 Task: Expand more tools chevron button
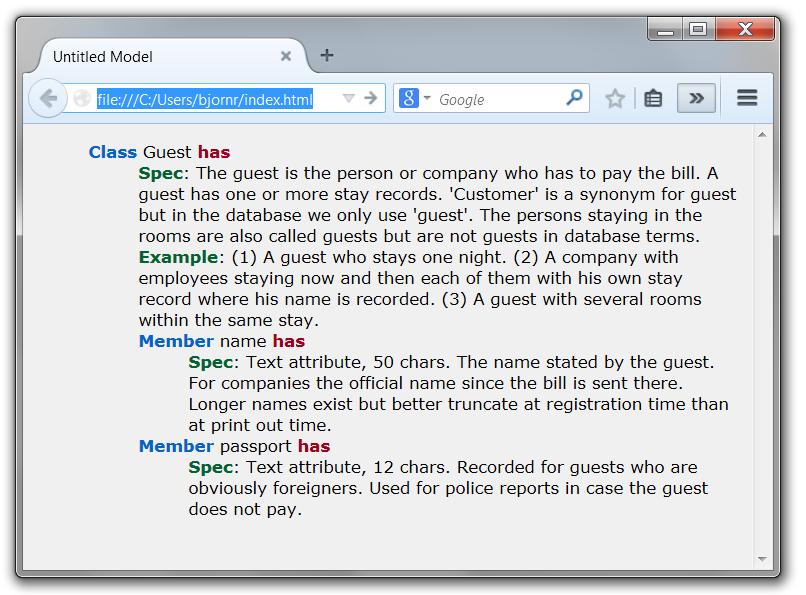tap(696, 98)
